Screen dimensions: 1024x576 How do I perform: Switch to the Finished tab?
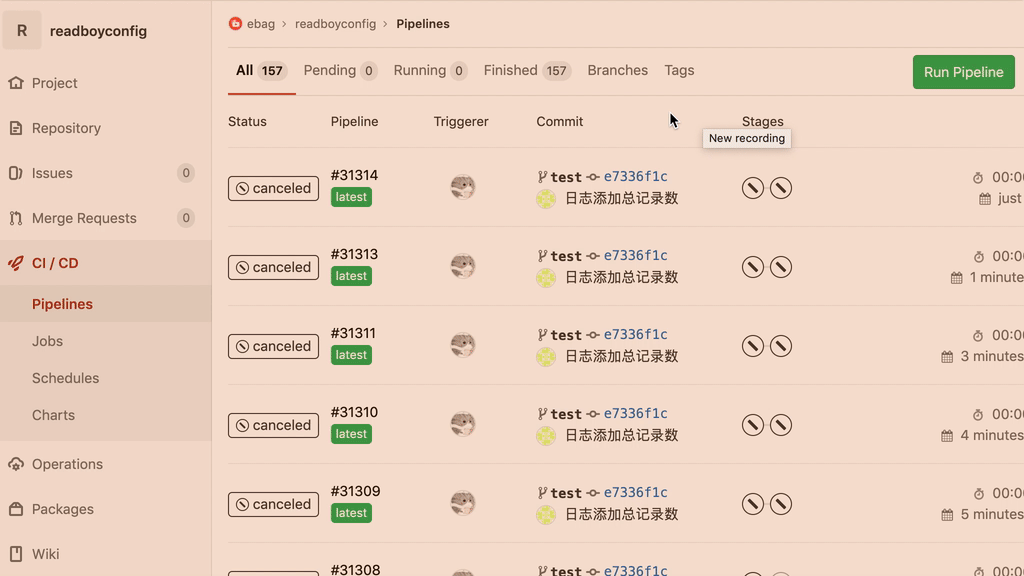click(527, 71)
